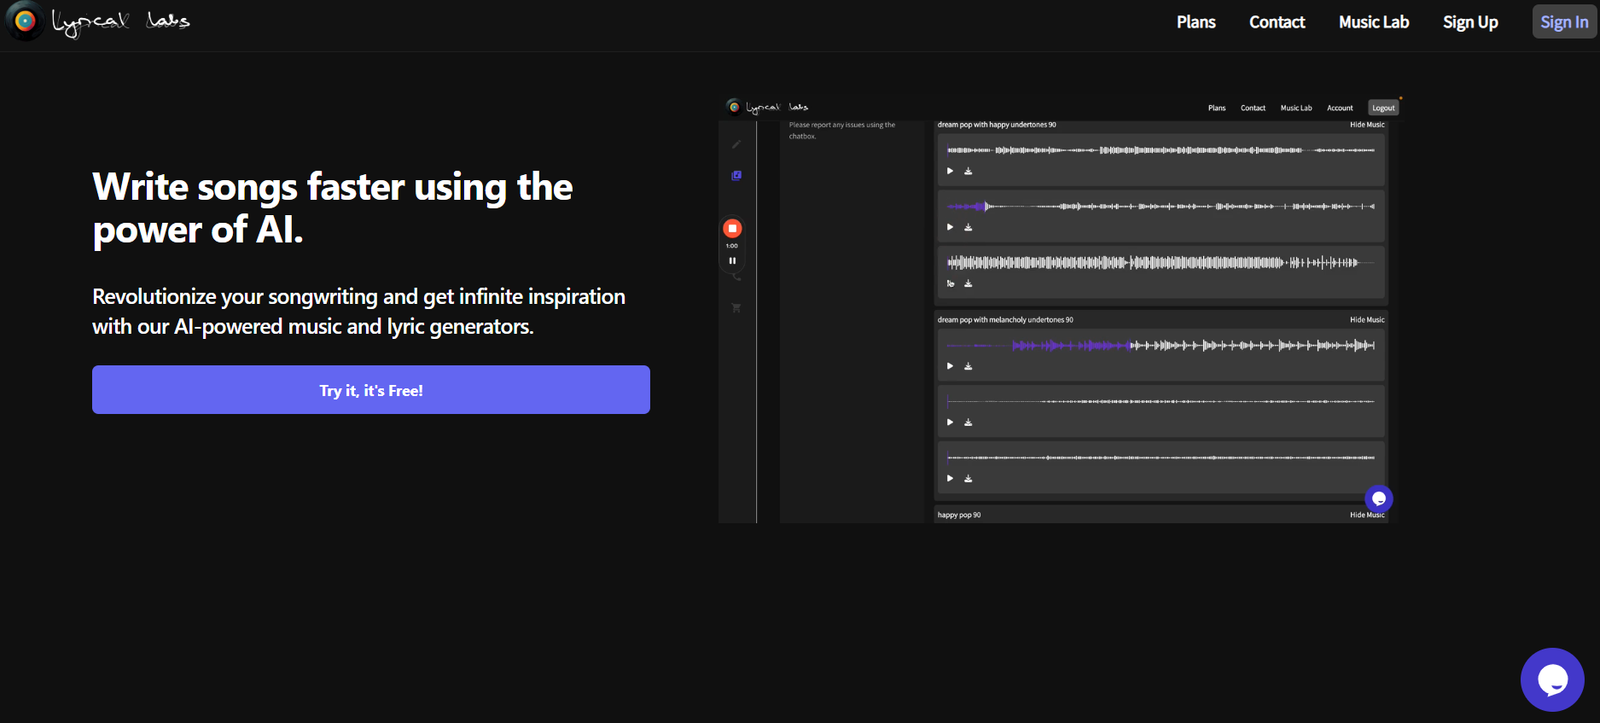Play the first melancholy undertones dream pop track
1600x723 pixels.
tap(950, 366)
